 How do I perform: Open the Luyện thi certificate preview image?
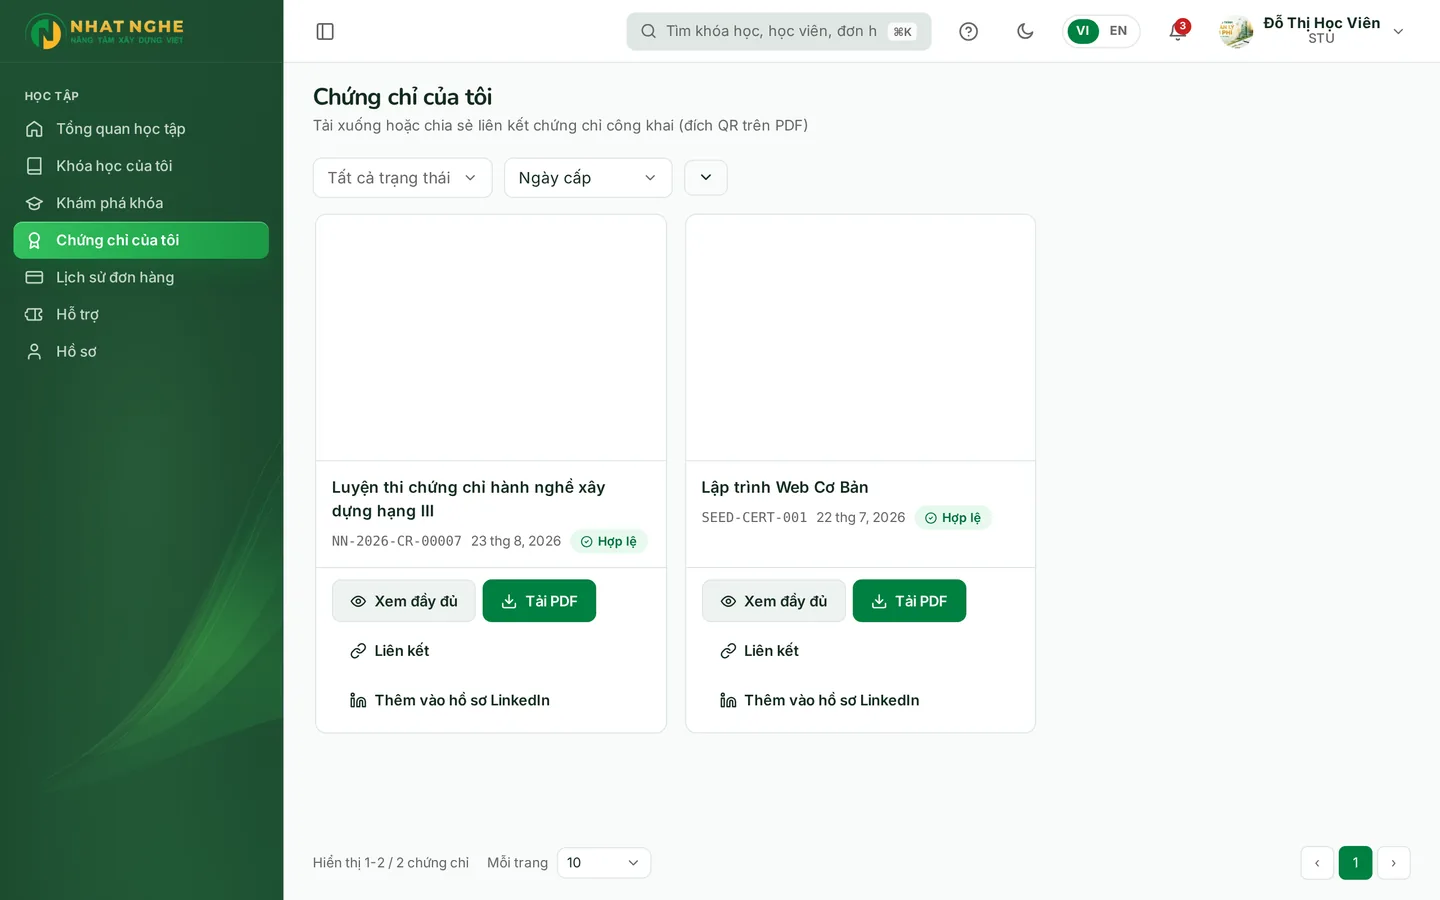(x=491, y=338)
